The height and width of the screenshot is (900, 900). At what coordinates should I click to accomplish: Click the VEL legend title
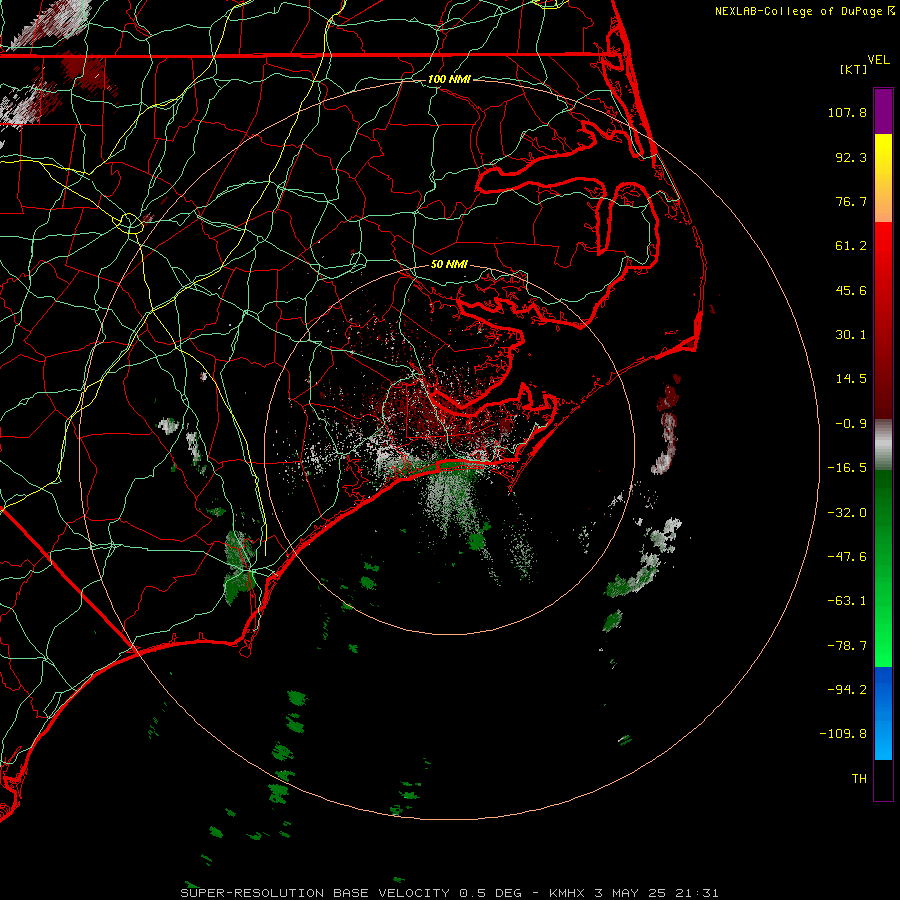pyautogui.click(x=878, y=60)
